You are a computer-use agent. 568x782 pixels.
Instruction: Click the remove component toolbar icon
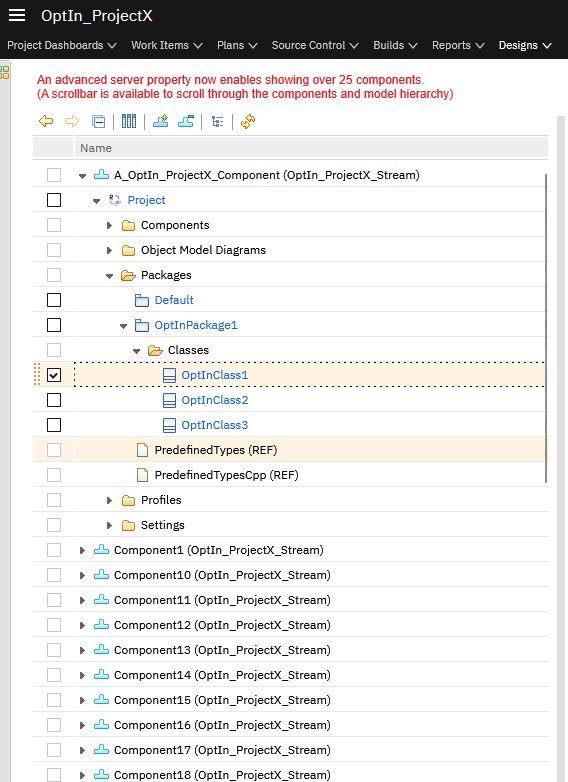(186, 121)
